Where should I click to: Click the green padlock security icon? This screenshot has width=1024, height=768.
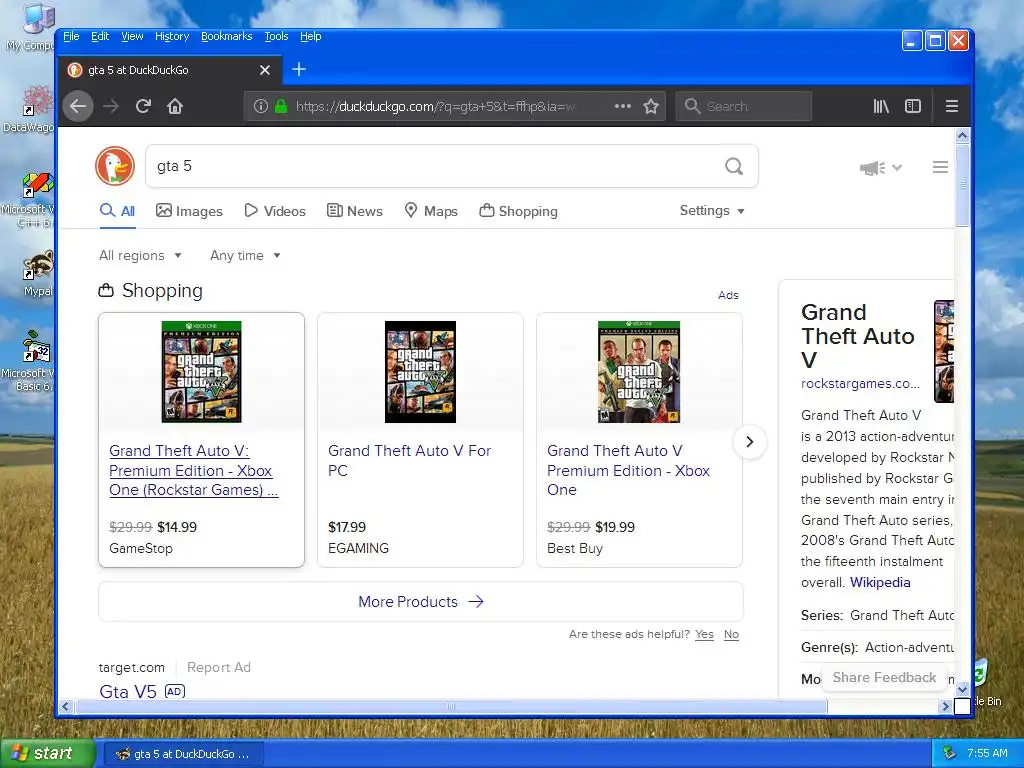(x=281, y=106)
